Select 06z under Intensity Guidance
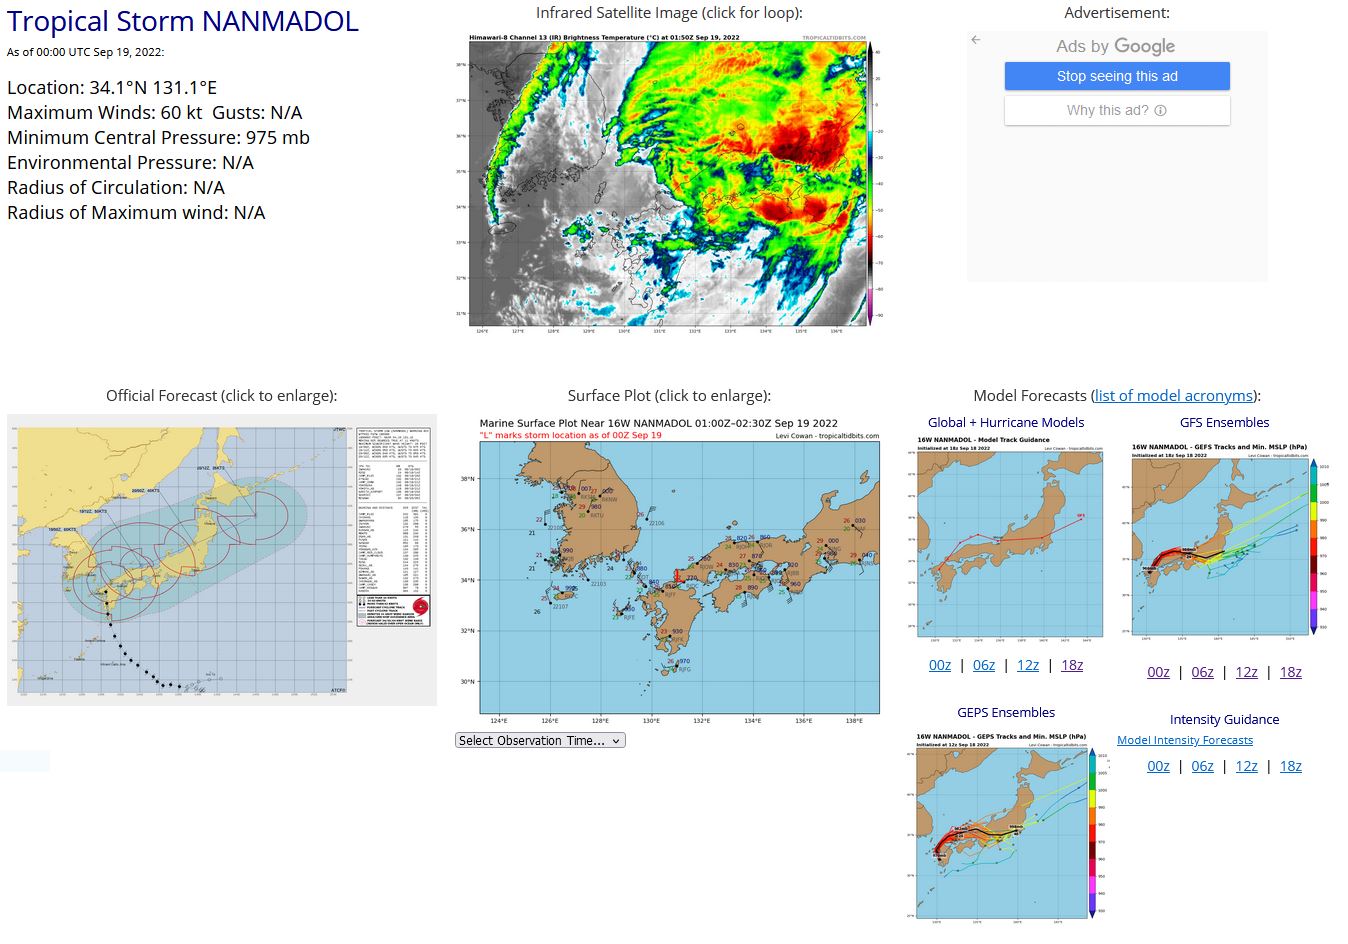 coord(1202,766)
